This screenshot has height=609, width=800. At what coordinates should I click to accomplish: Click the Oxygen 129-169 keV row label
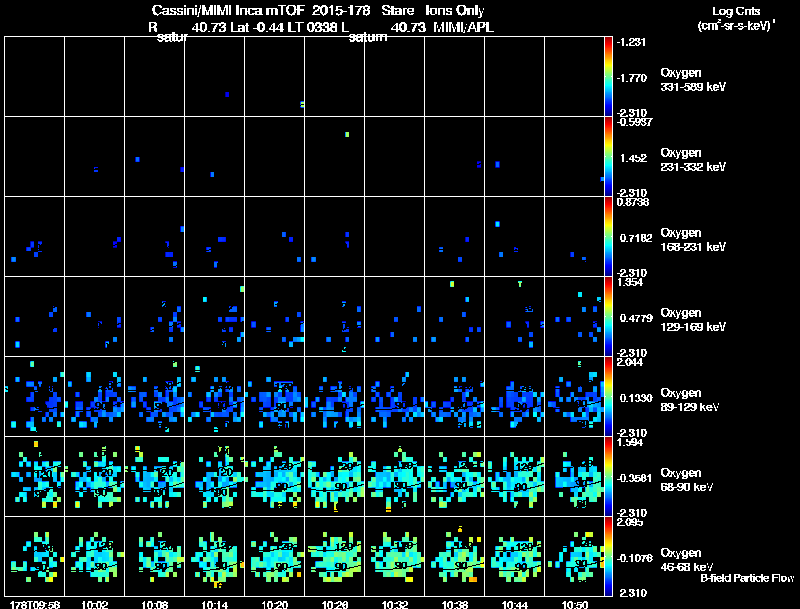click(693, 320)
